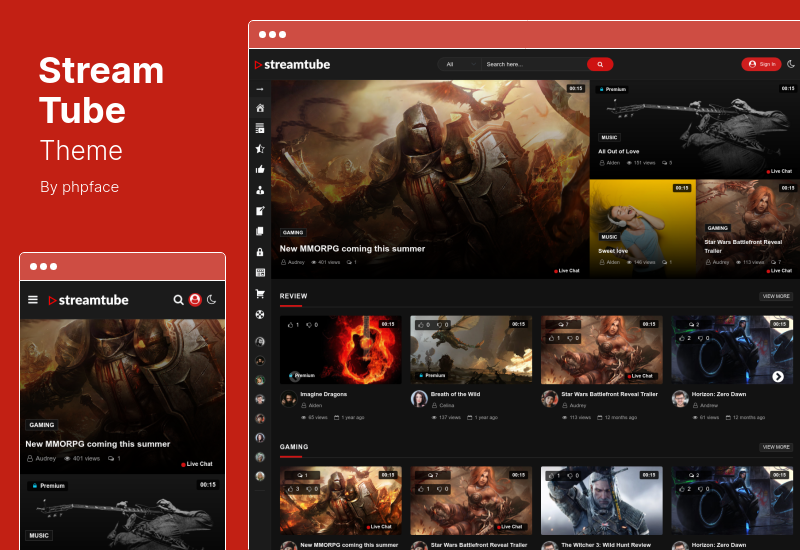The width and height of the screenshot is (800, 550).
Task: Select the REVIEW section heading
Action: 293,296
